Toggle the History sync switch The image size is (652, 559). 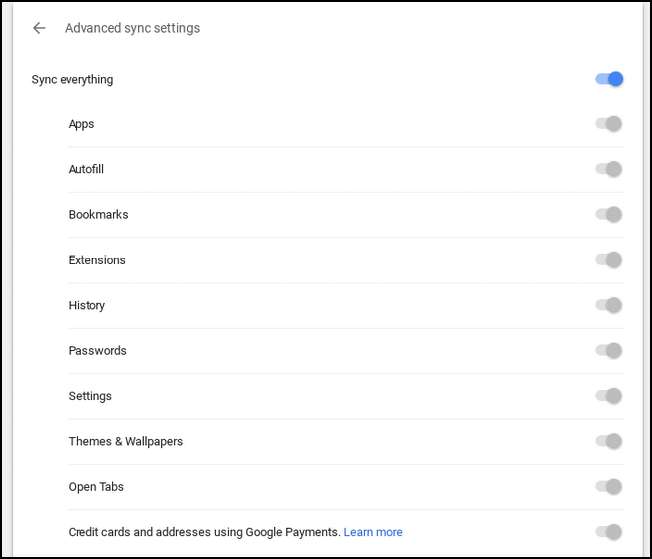click(x=609, y=305)
